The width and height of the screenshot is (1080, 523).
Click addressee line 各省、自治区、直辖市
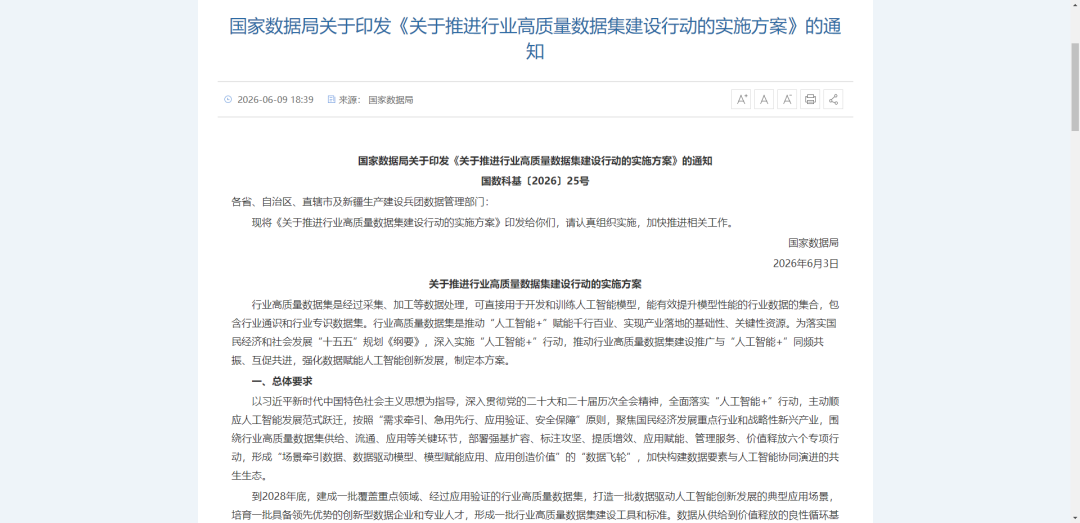pyautogui.click(x=360, y=202)
